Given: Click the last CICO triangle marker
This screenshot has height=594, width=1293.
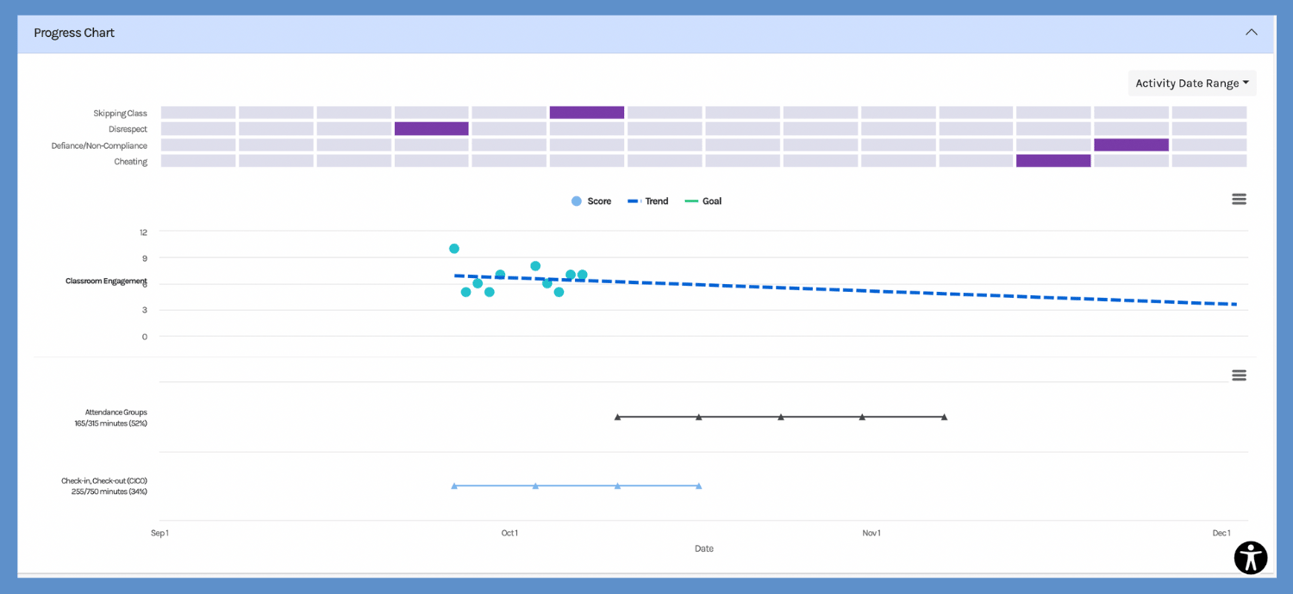Looking at the screenshot, I should pyautogui.click(x=699, y=486).
